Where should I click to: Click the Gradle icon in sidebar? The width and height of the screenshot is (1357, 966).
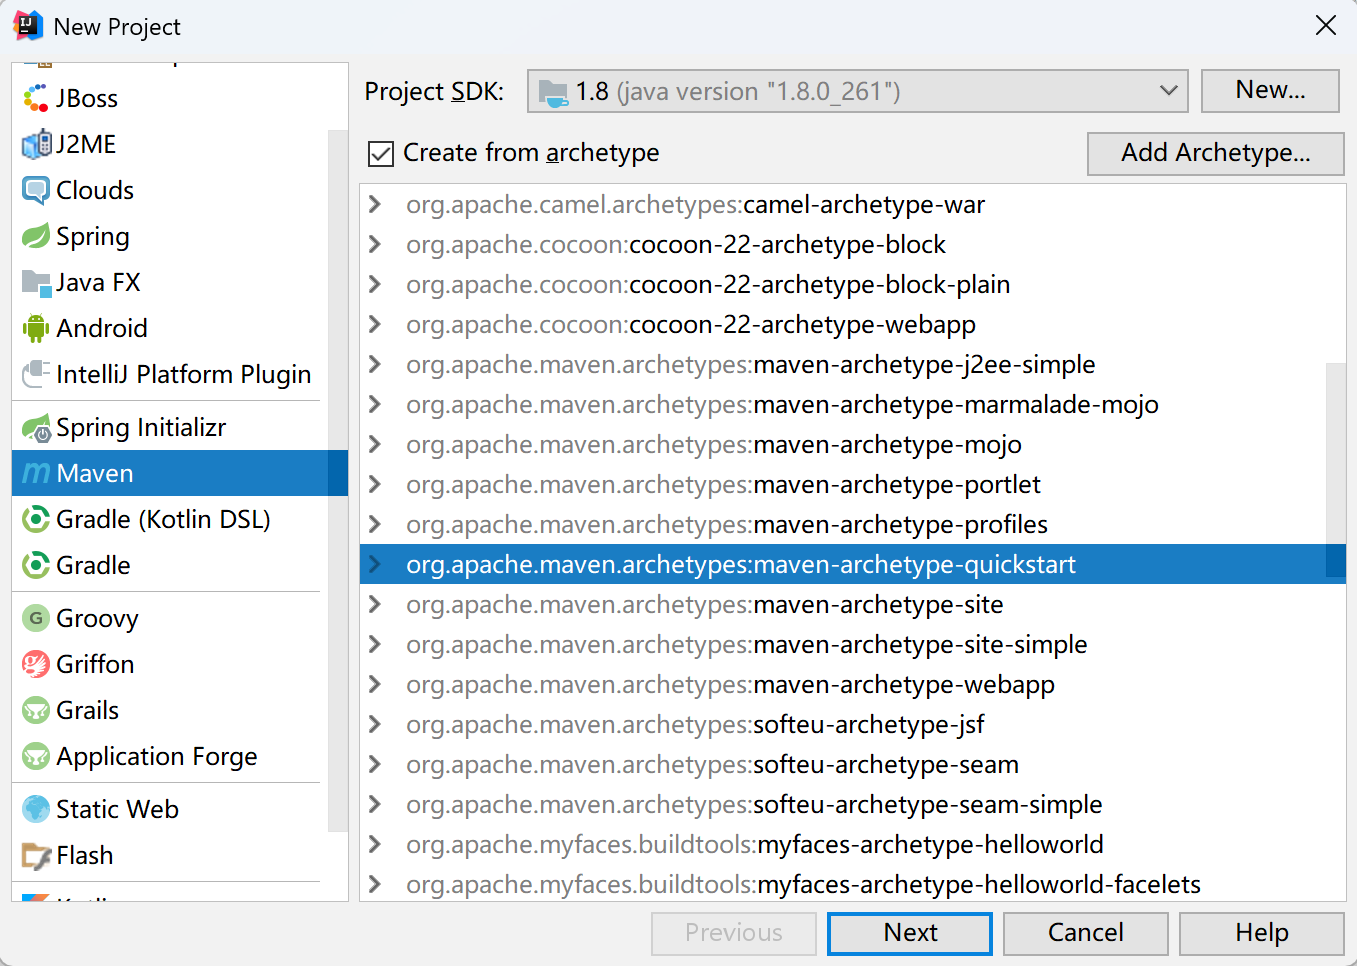36,565
